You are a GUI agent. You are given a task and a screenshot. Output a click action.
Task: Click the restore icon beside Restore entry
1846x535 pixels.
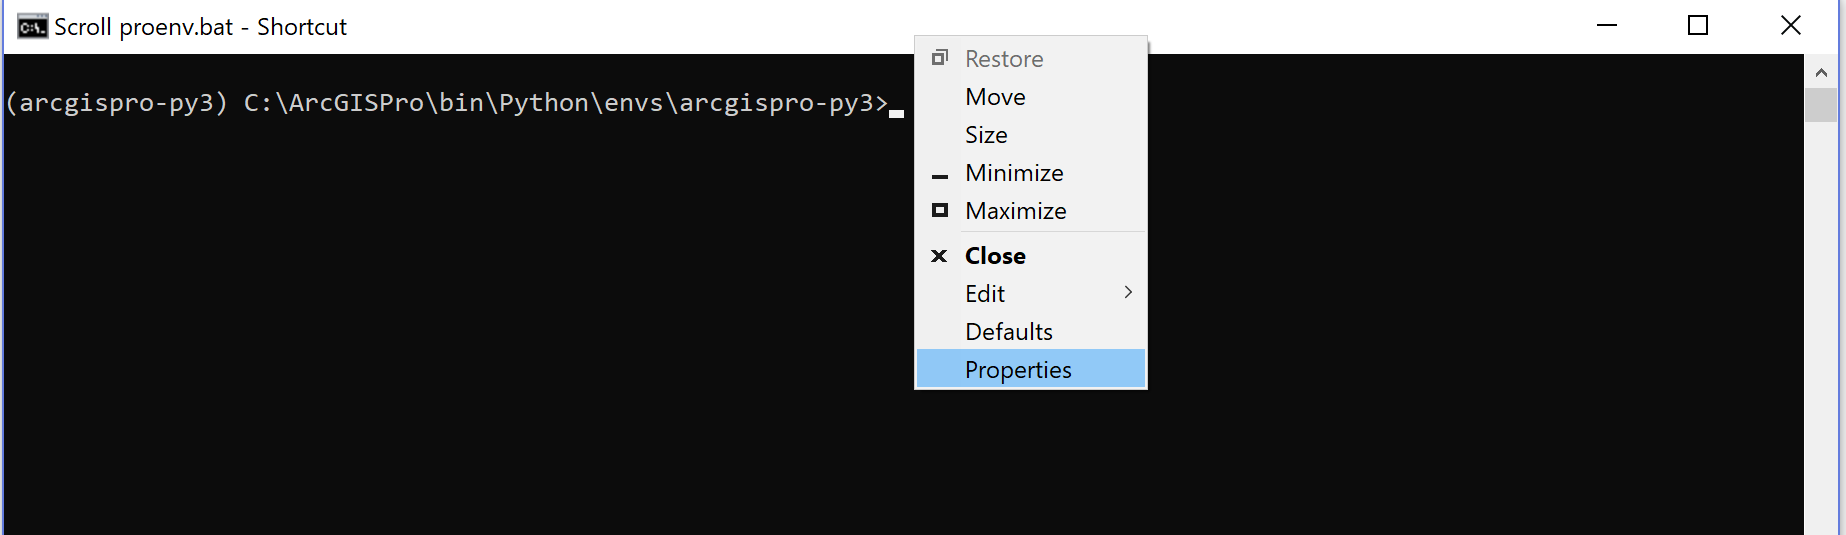click(x=939, y=58)
